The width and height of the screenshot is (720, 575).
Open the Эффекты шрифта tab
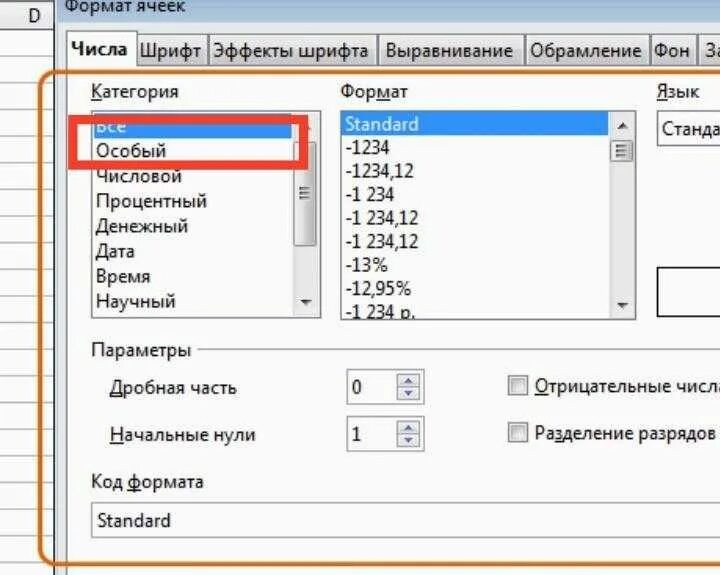pyautogui.click(x=291, y=51)
